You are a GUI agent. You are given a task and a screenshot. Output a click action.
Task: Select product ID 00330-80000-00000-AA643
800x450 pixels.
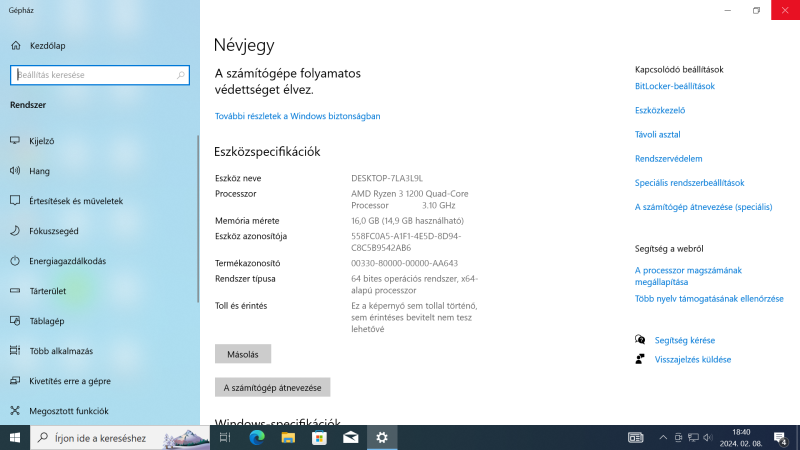[405, 263]
